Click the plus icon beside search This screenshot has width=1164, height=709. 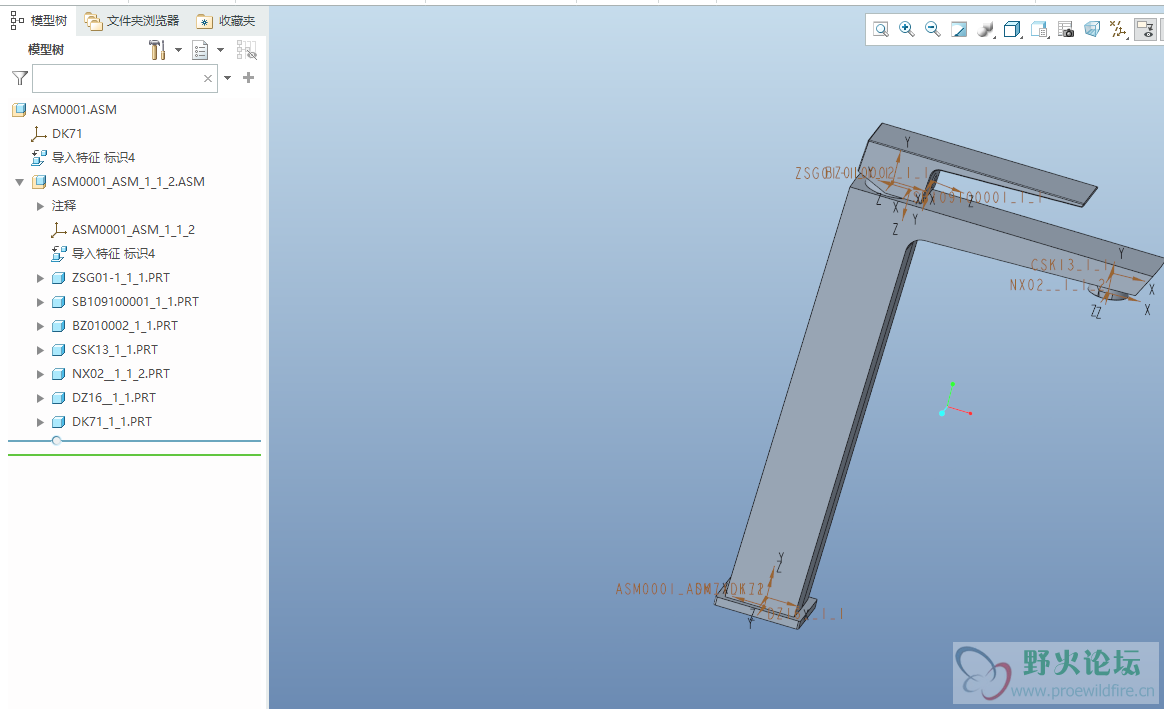coord(249,77)
